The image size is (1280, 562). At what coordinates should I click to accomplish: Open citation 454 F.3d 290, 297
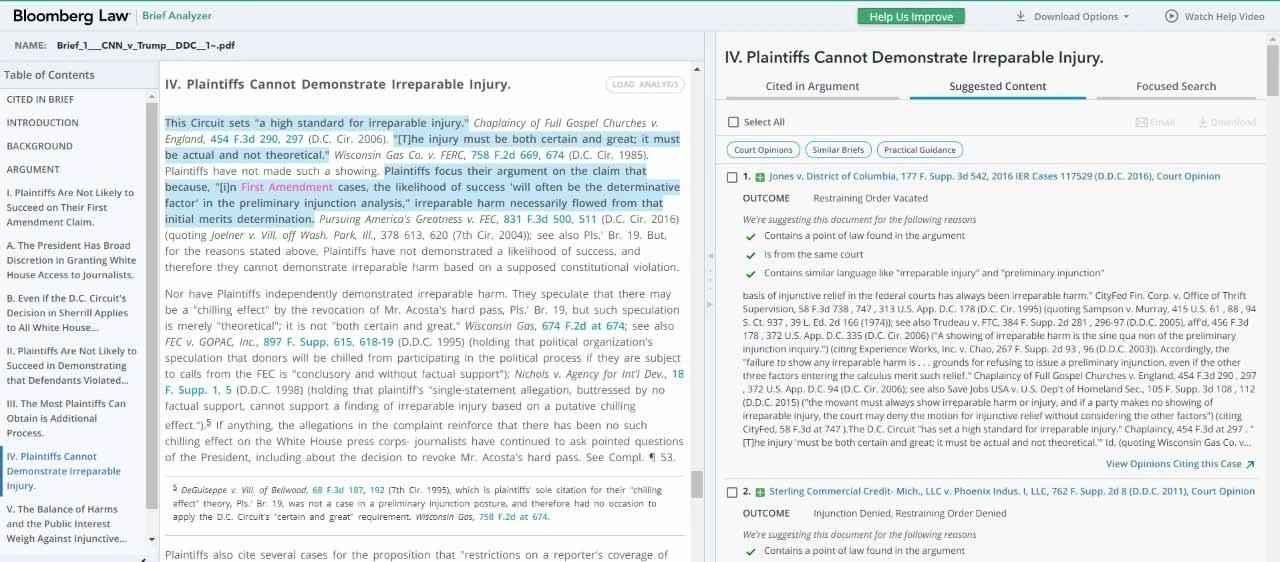tap(257, 139)
